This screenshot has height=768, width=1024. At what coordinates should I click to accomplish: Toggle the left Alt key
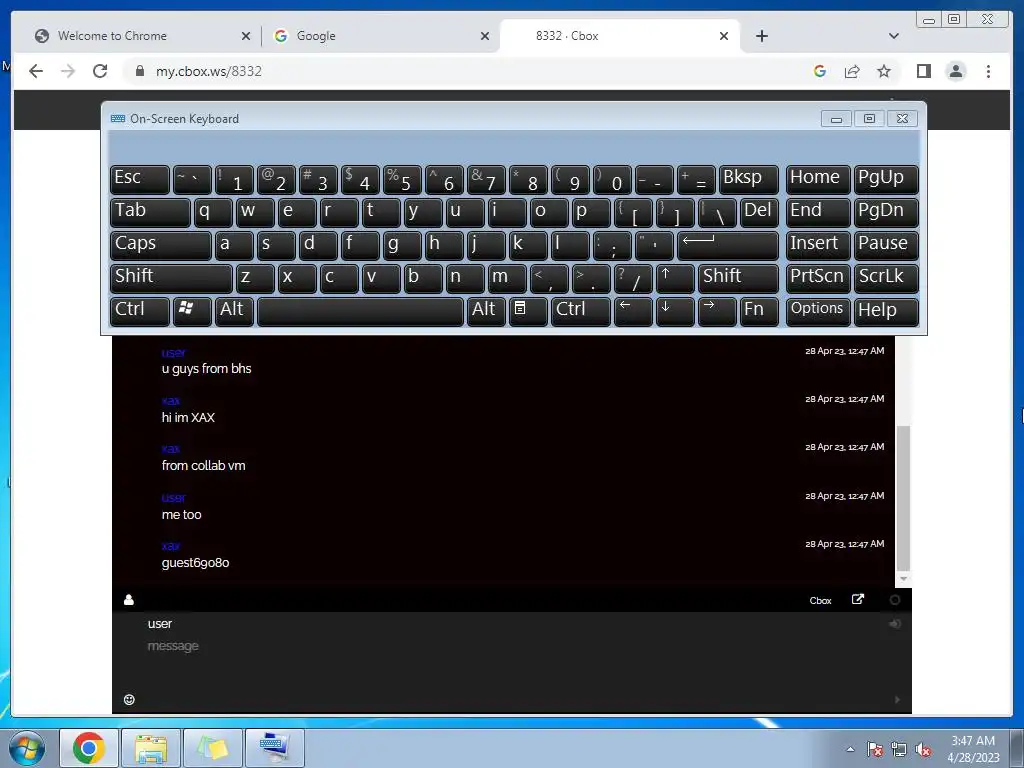[x=234, y=312]
